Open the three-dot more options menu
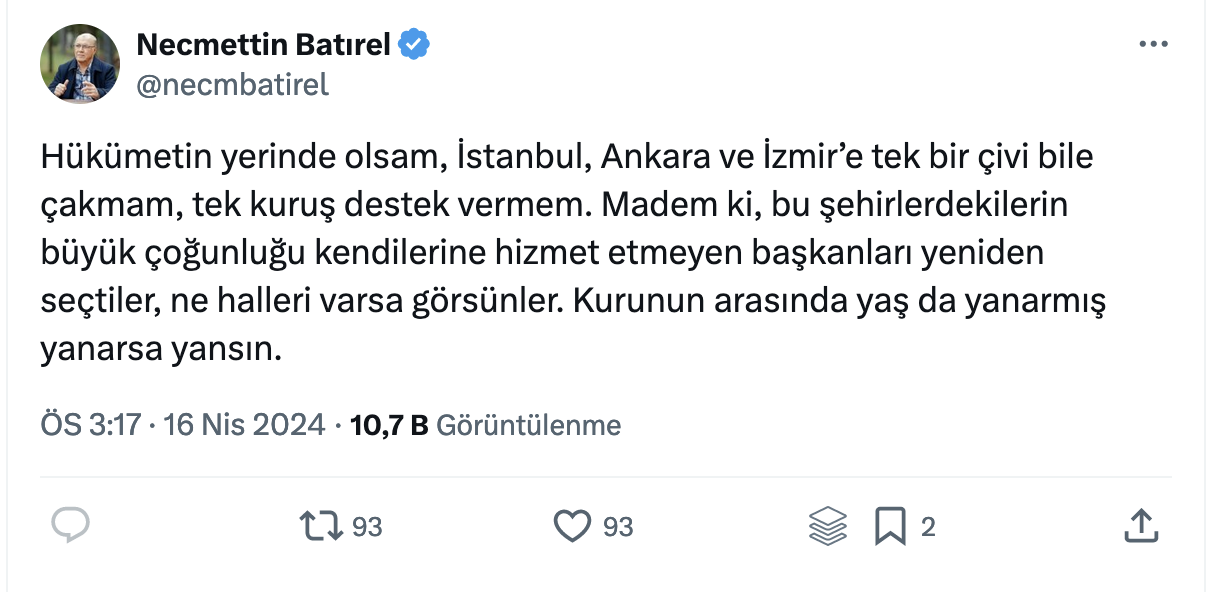1212x592 pixels. coord(1153,44)
